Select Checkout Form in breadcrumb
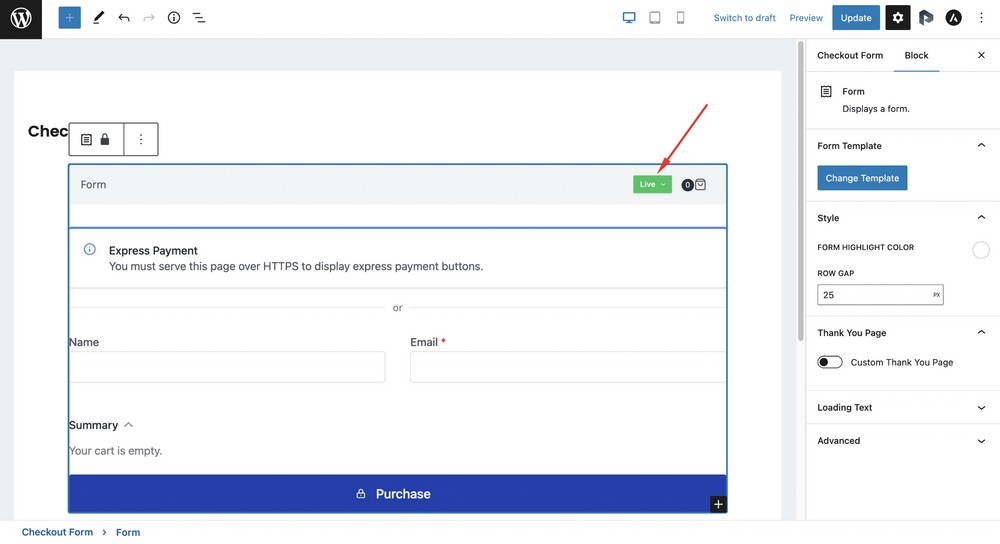Viewport: 1000px width, 544px height. pyautogui.click(x=57, y=532)
